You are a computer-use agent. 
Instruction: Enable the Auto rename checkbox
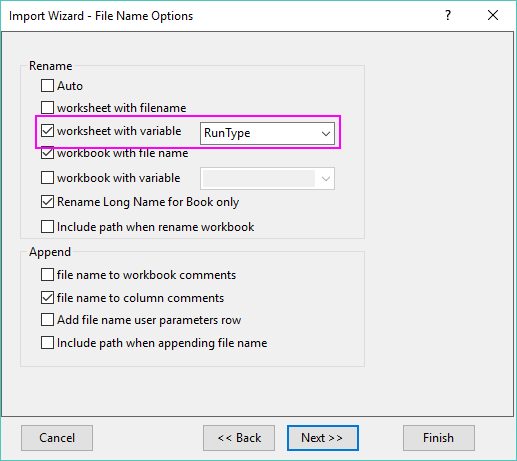coord(47,85)
